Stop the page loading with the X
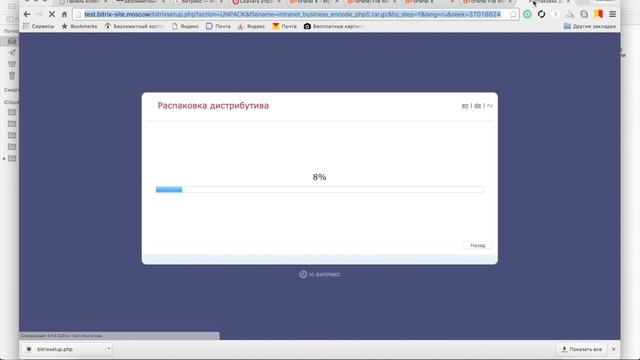640x360 pixels. click(52, 14)
